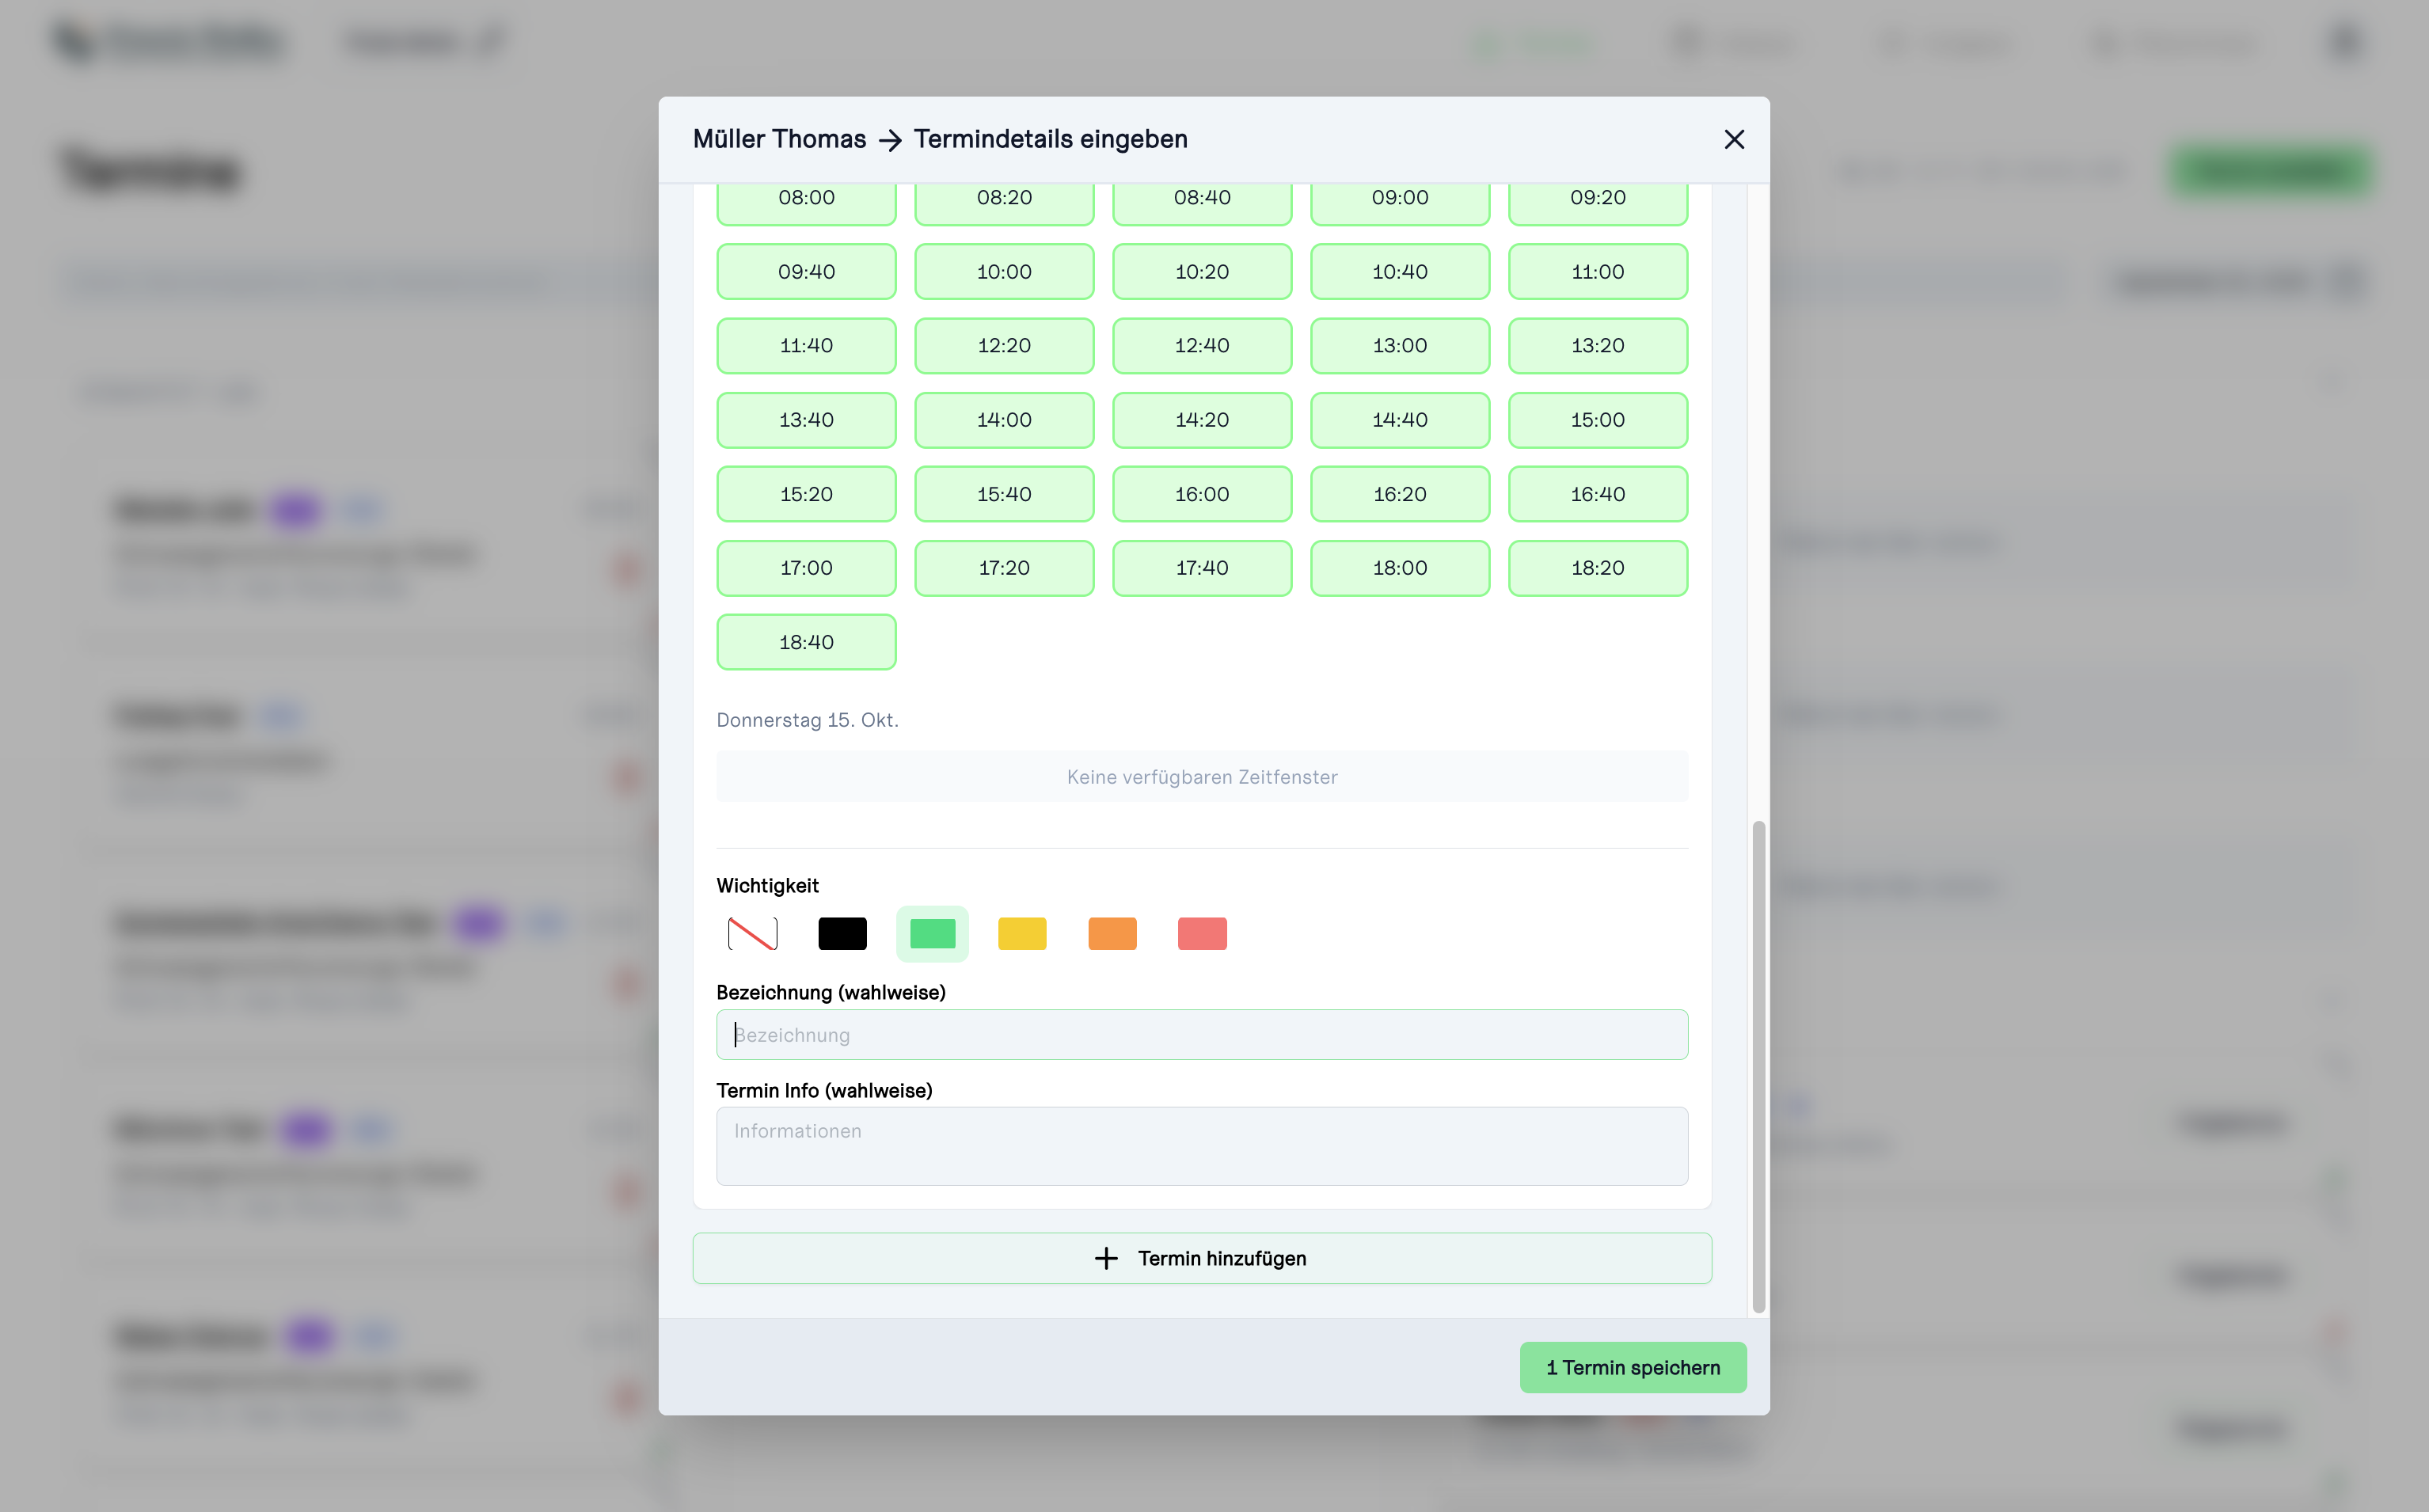Click the Donnerstag 15. Okt. date label

click(x=807, y=720)
